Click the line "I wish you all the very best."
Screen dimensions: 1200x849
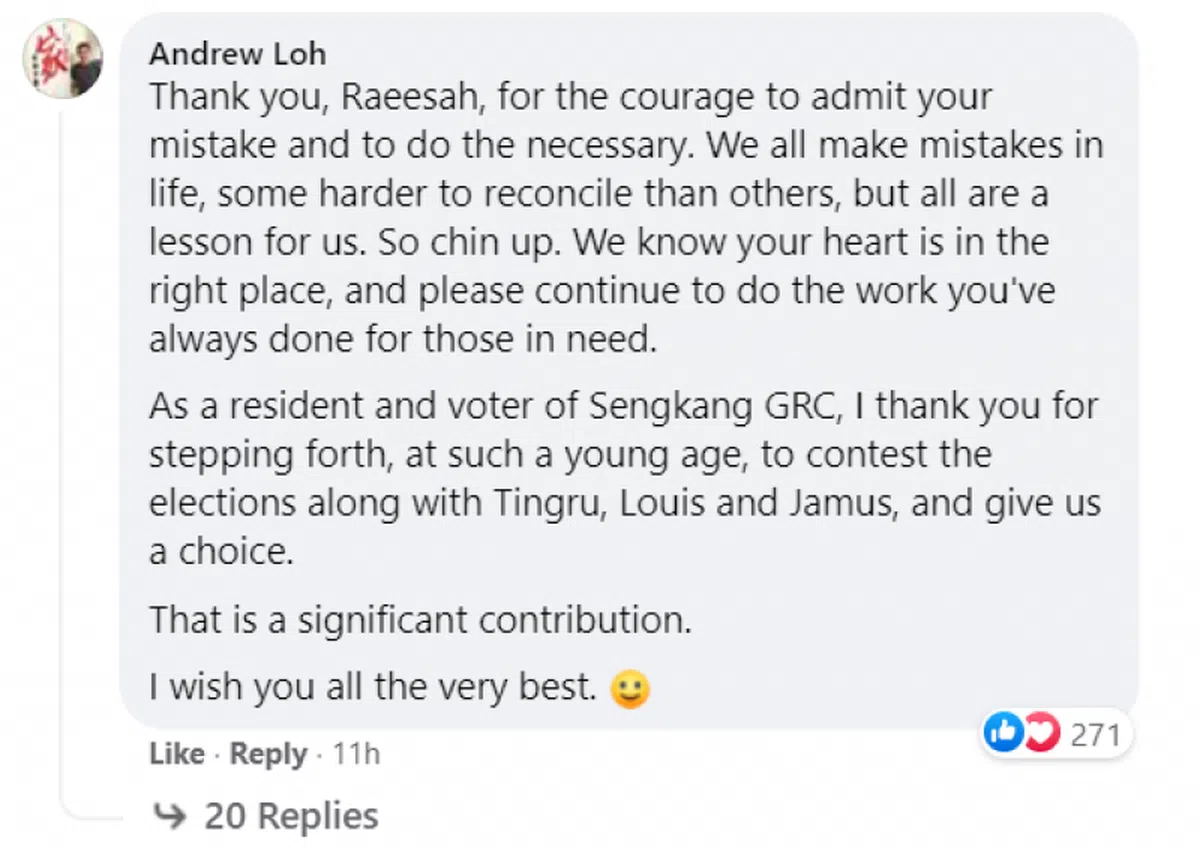(373, 688)
